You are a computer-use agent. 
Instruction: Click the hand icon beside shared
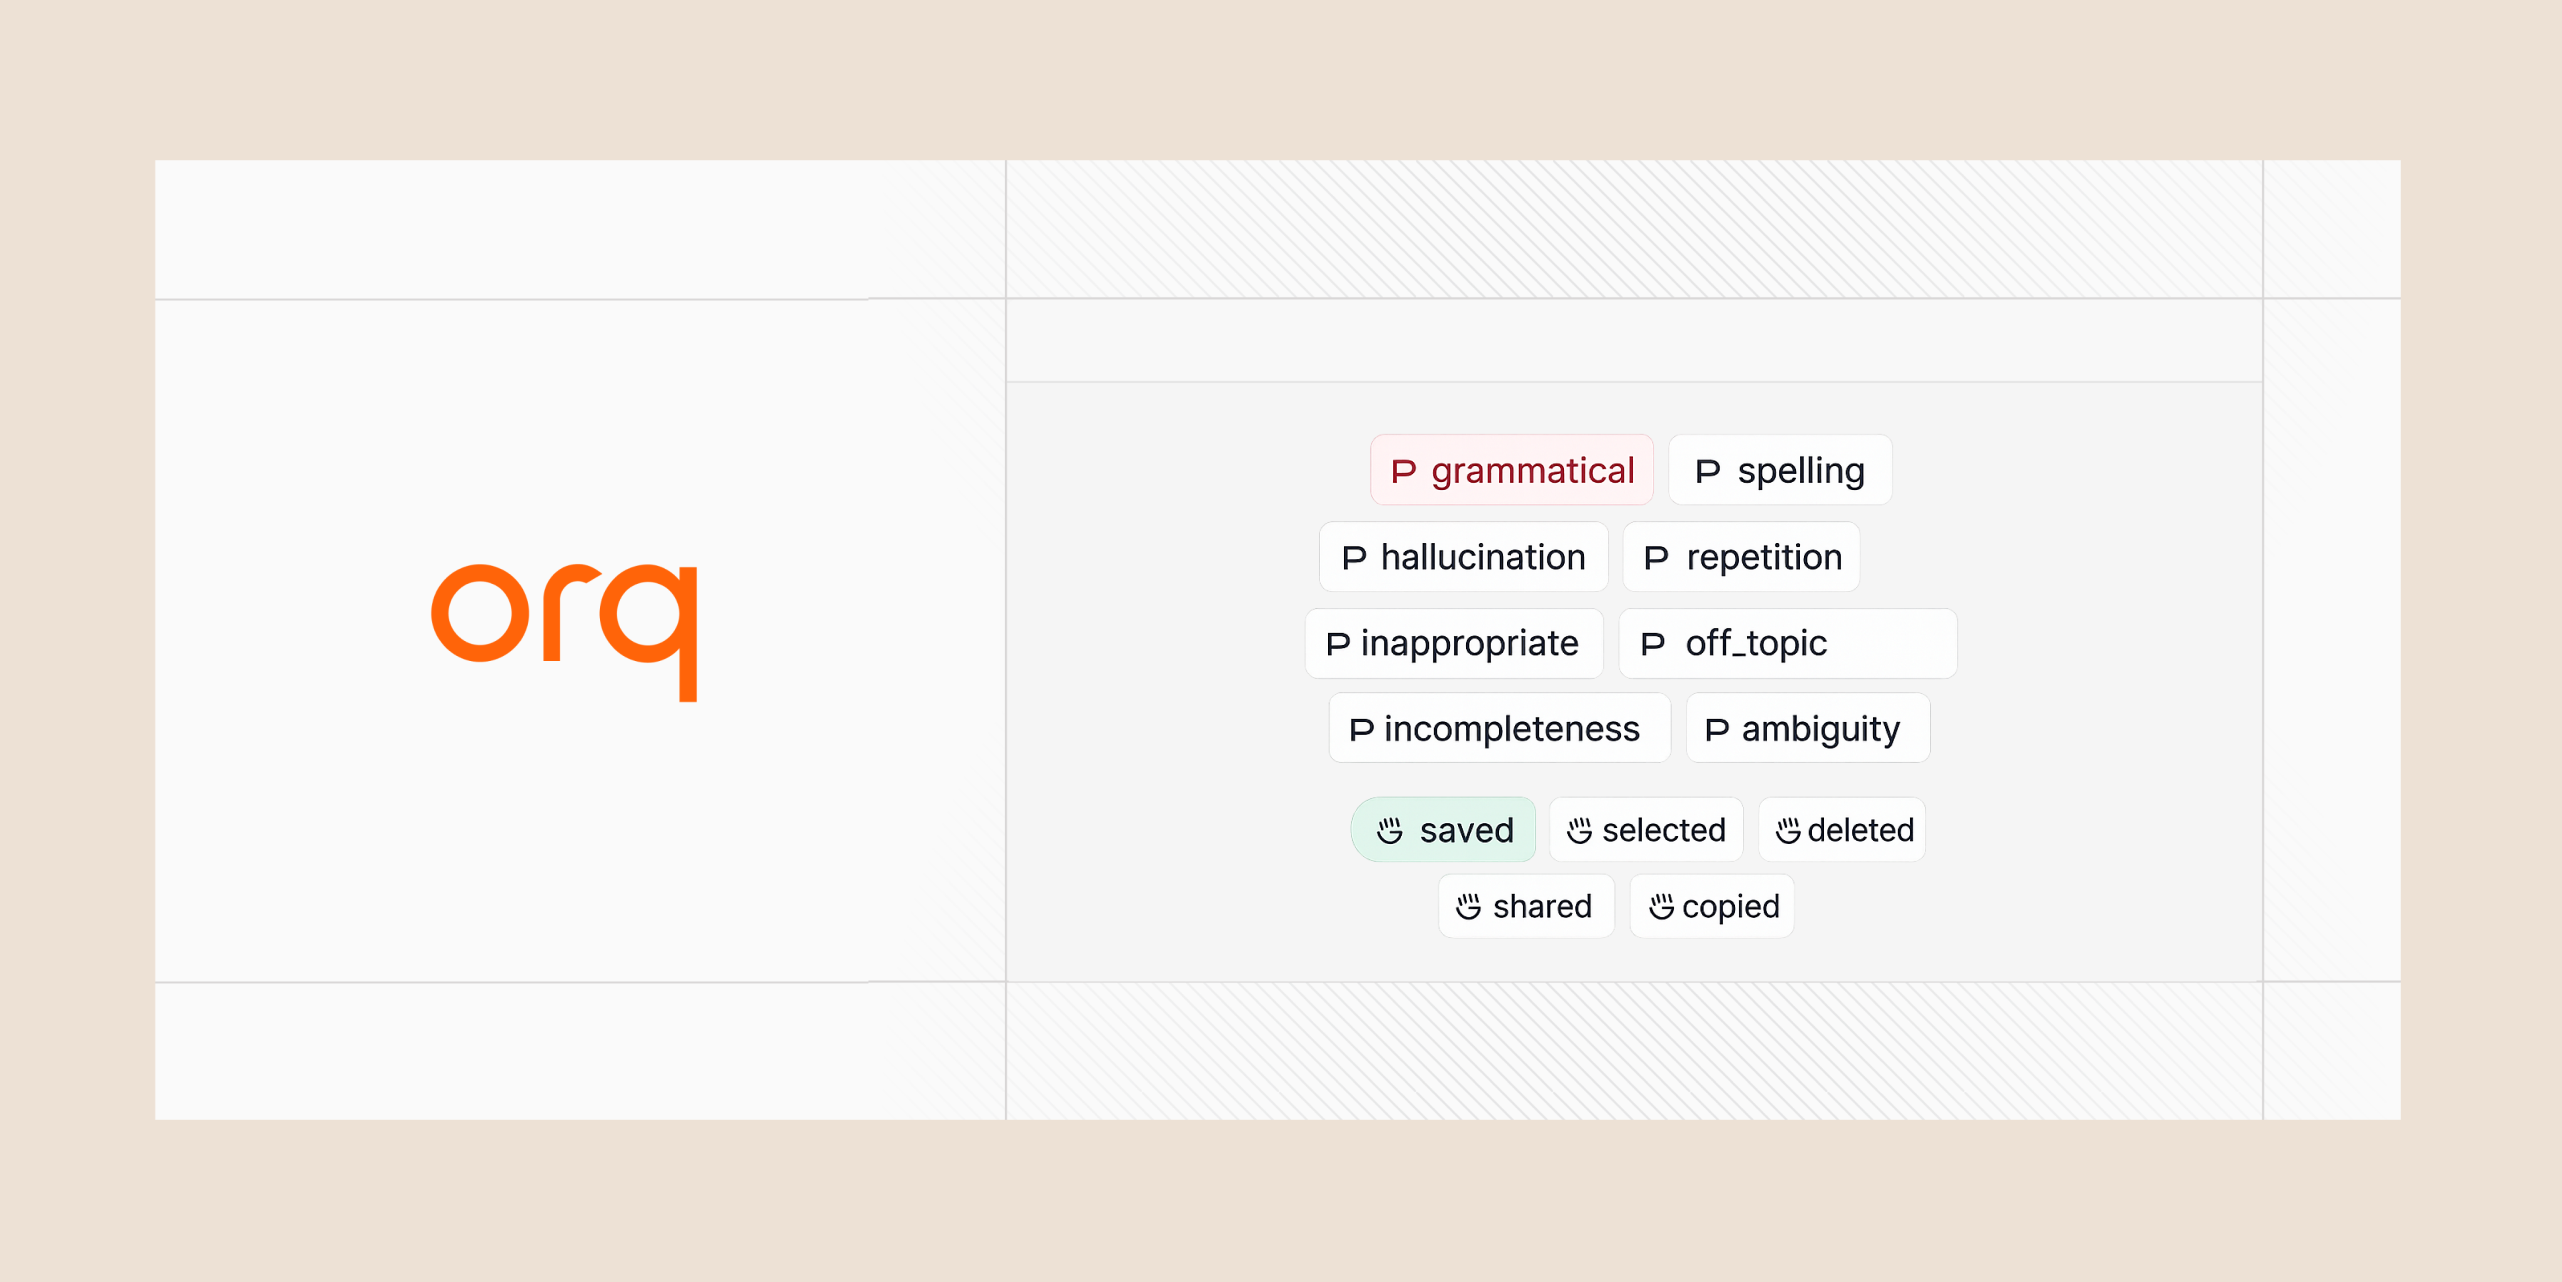point(1468,906)
